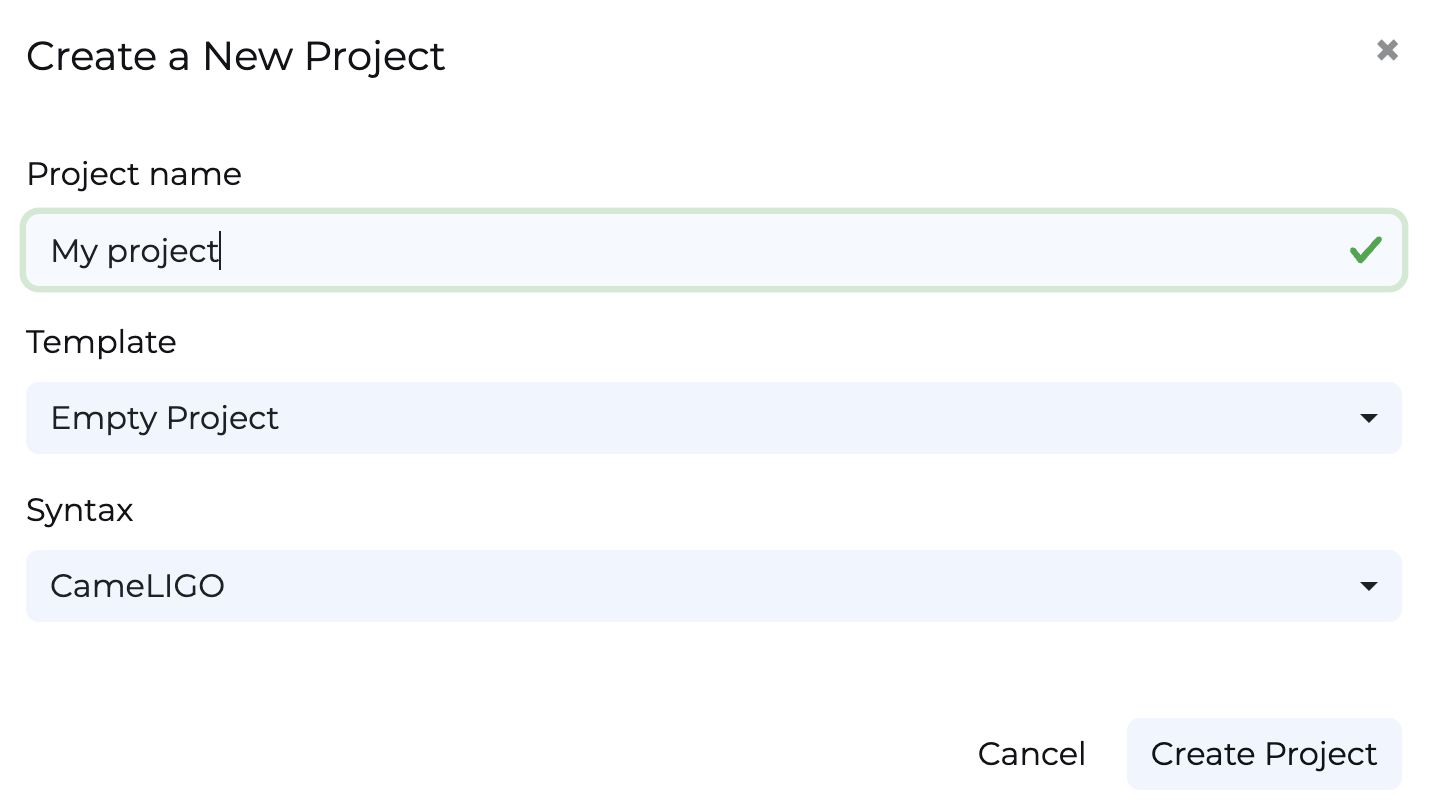Select the Empty Project template value
The height and width of the screenshot is (808, 1430).
tap(165, 418)
